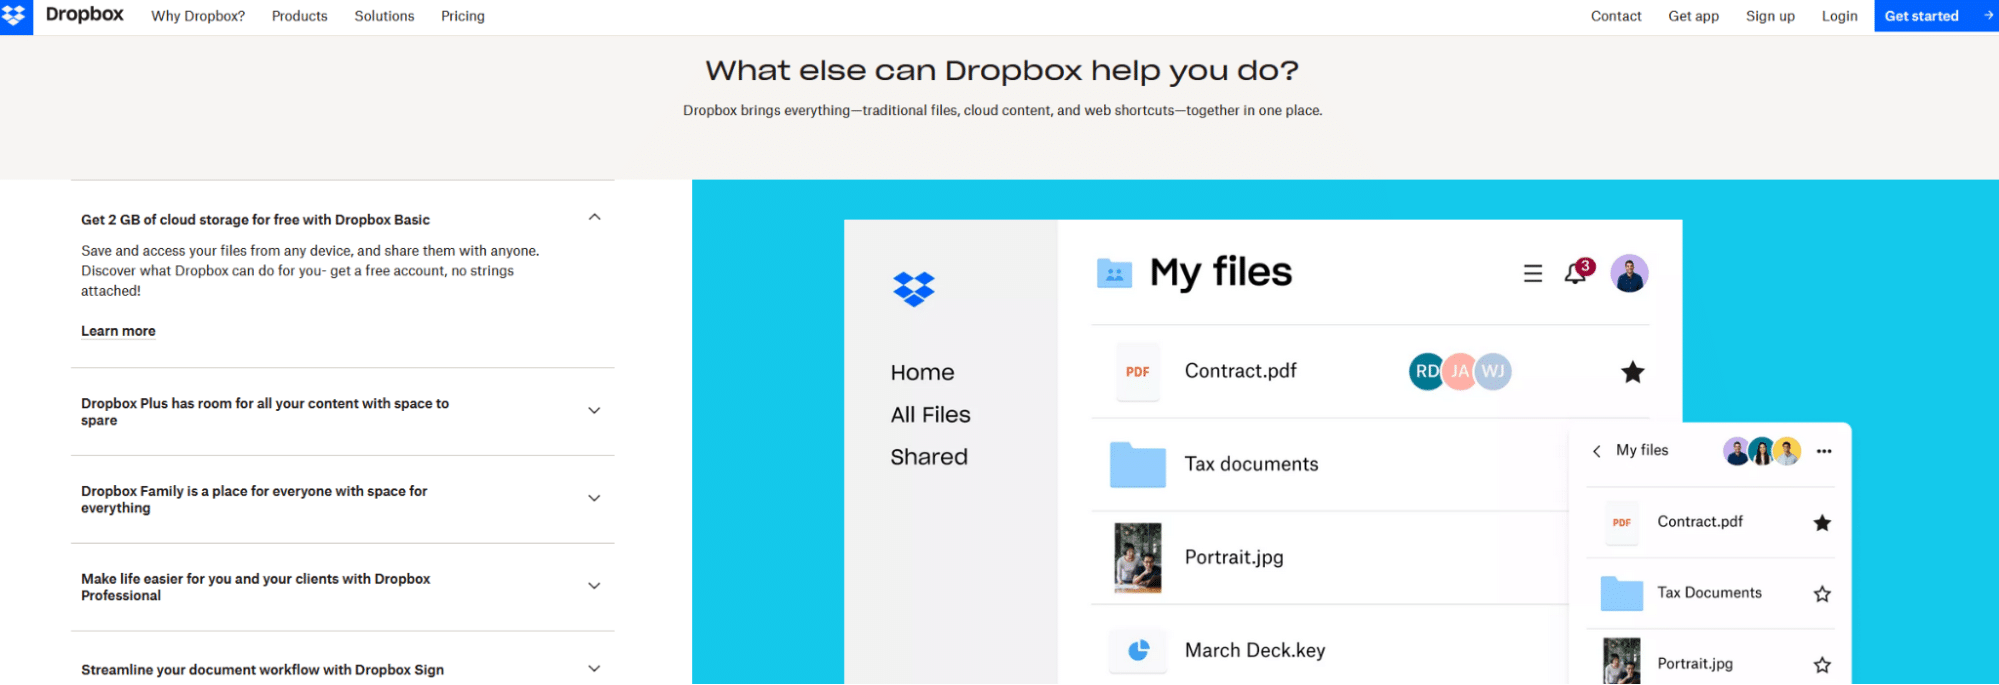This screenshot has height=685, width=1999.
Task: Follow the Learn more link
Action: [x=118, y=331]
